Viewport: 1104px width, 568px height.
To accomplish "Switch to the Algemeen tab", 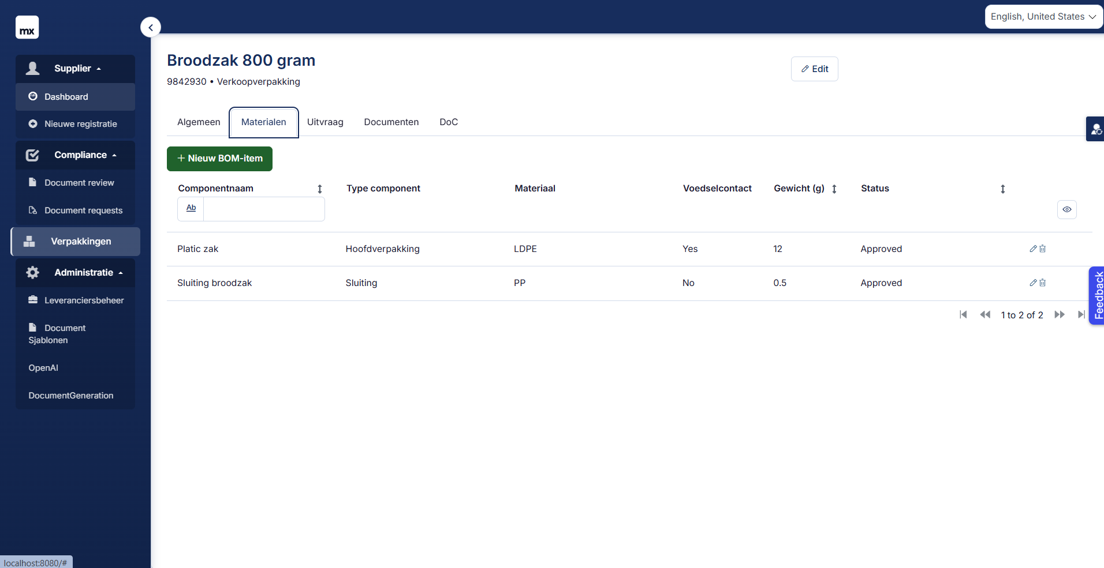I will pyautogui.click(x=199, y=122).
